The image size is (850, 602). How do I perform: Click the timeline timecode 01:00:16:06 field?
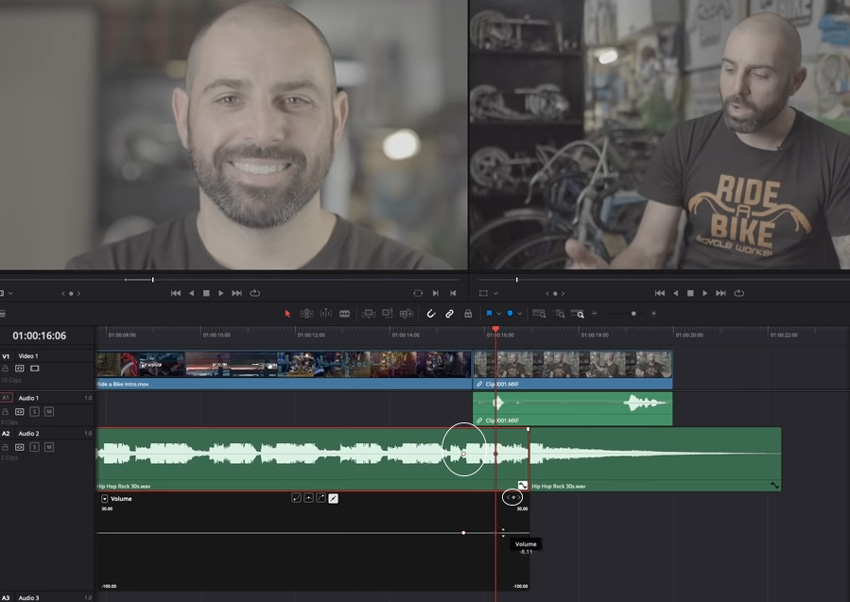tap(40, 336)
